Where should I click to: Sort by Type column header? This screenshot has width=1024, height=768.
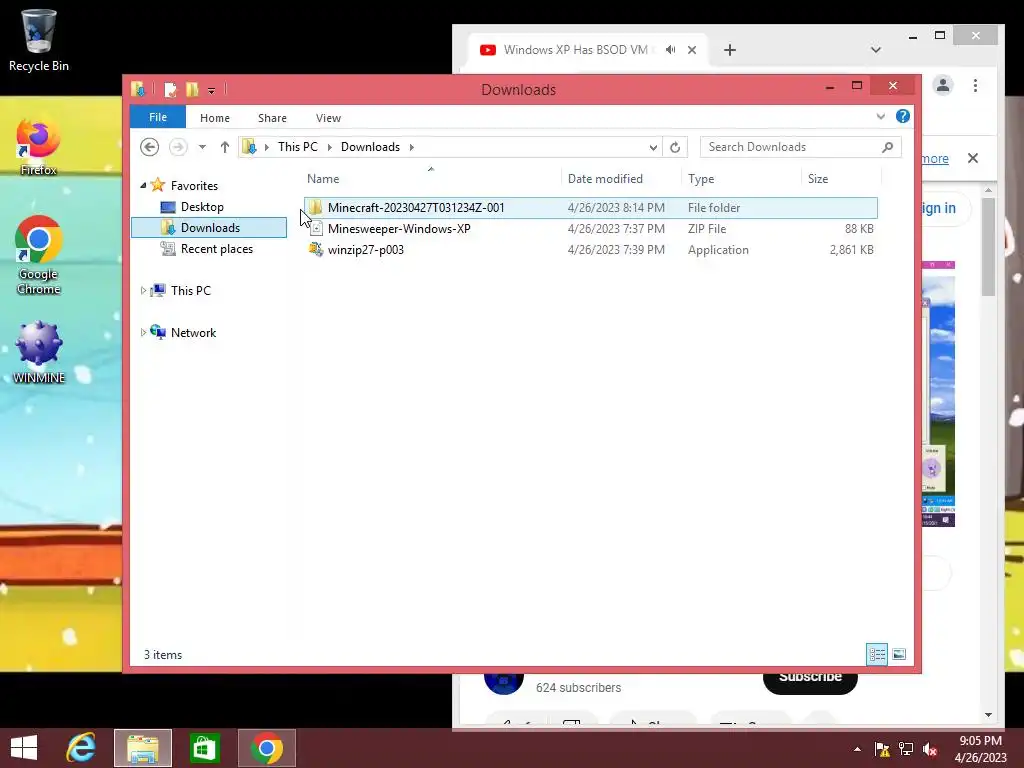(741, 179)
